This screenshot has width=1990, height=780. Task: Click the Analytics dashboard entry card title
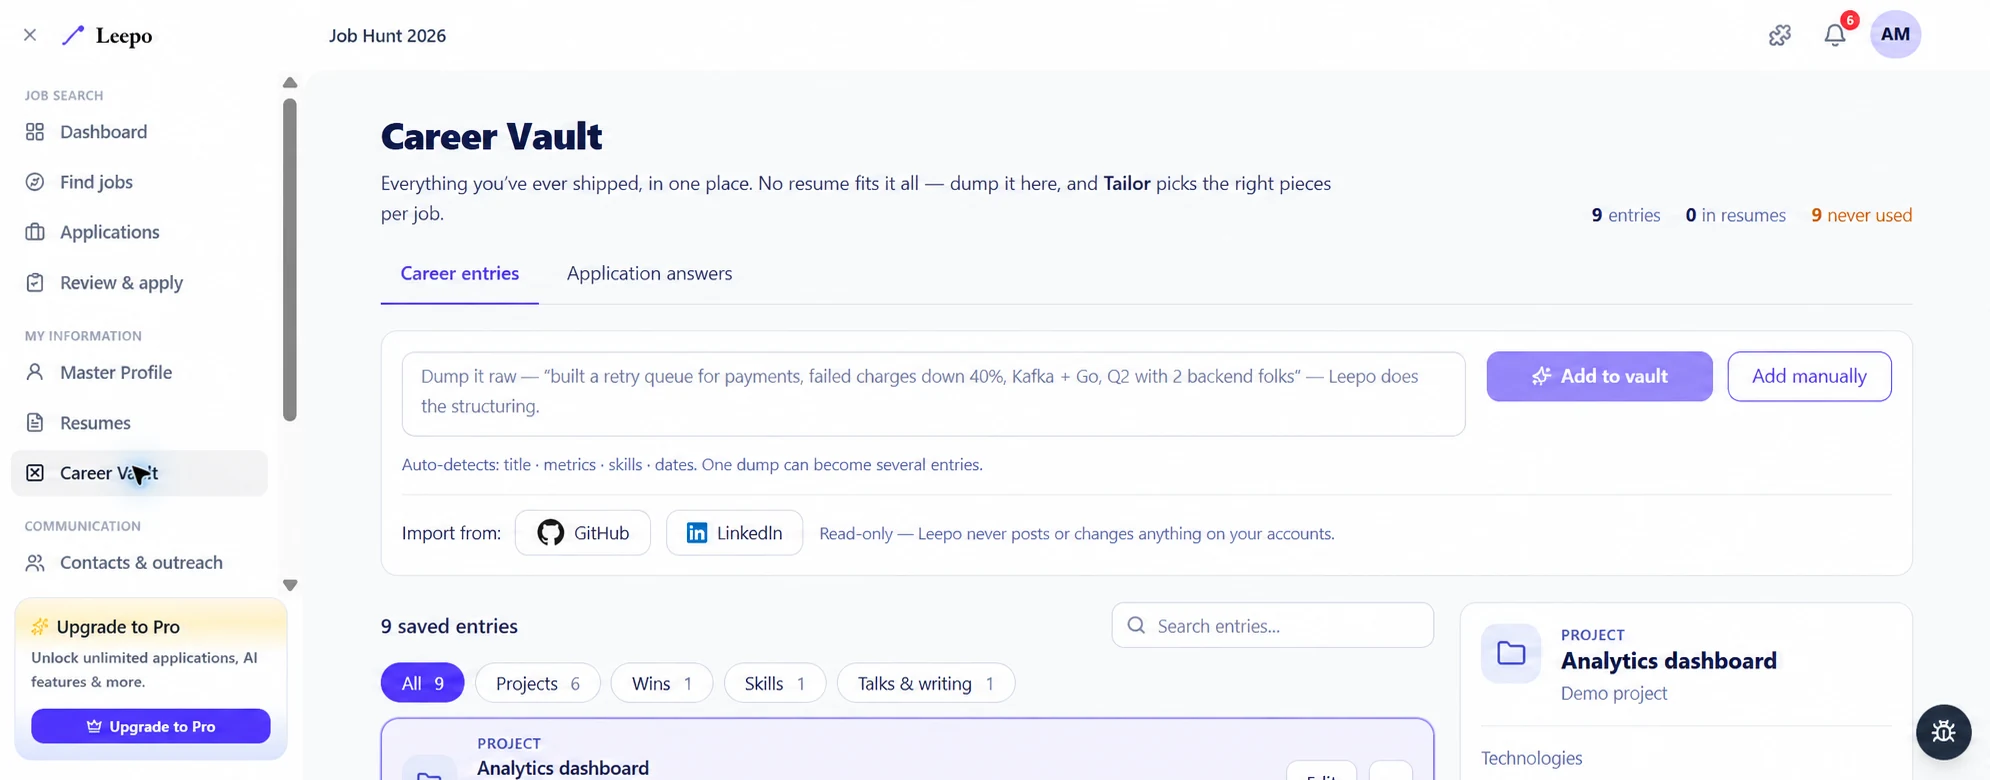(x=563, y=768)
